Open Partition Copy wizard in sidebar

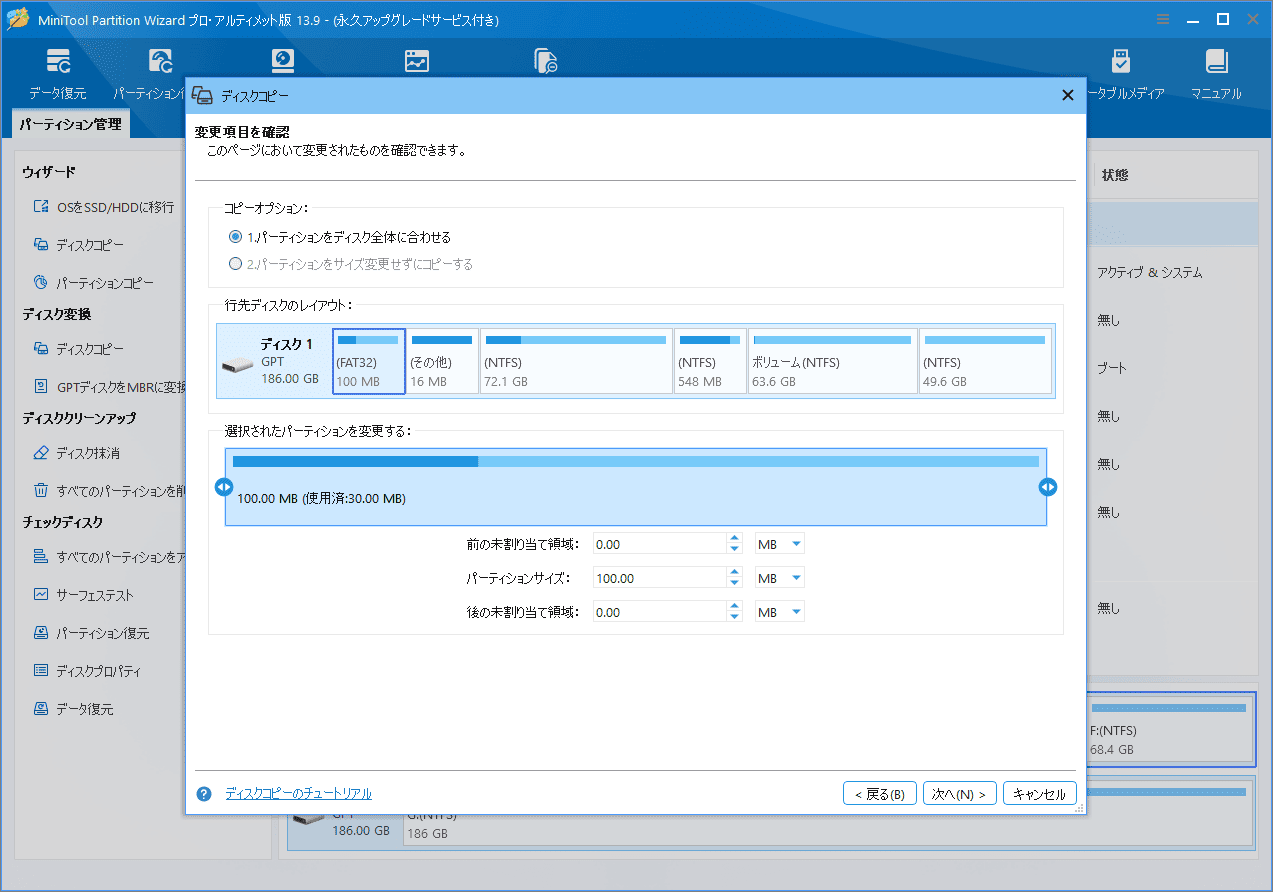pyautogui.click(x=94, y=283)
